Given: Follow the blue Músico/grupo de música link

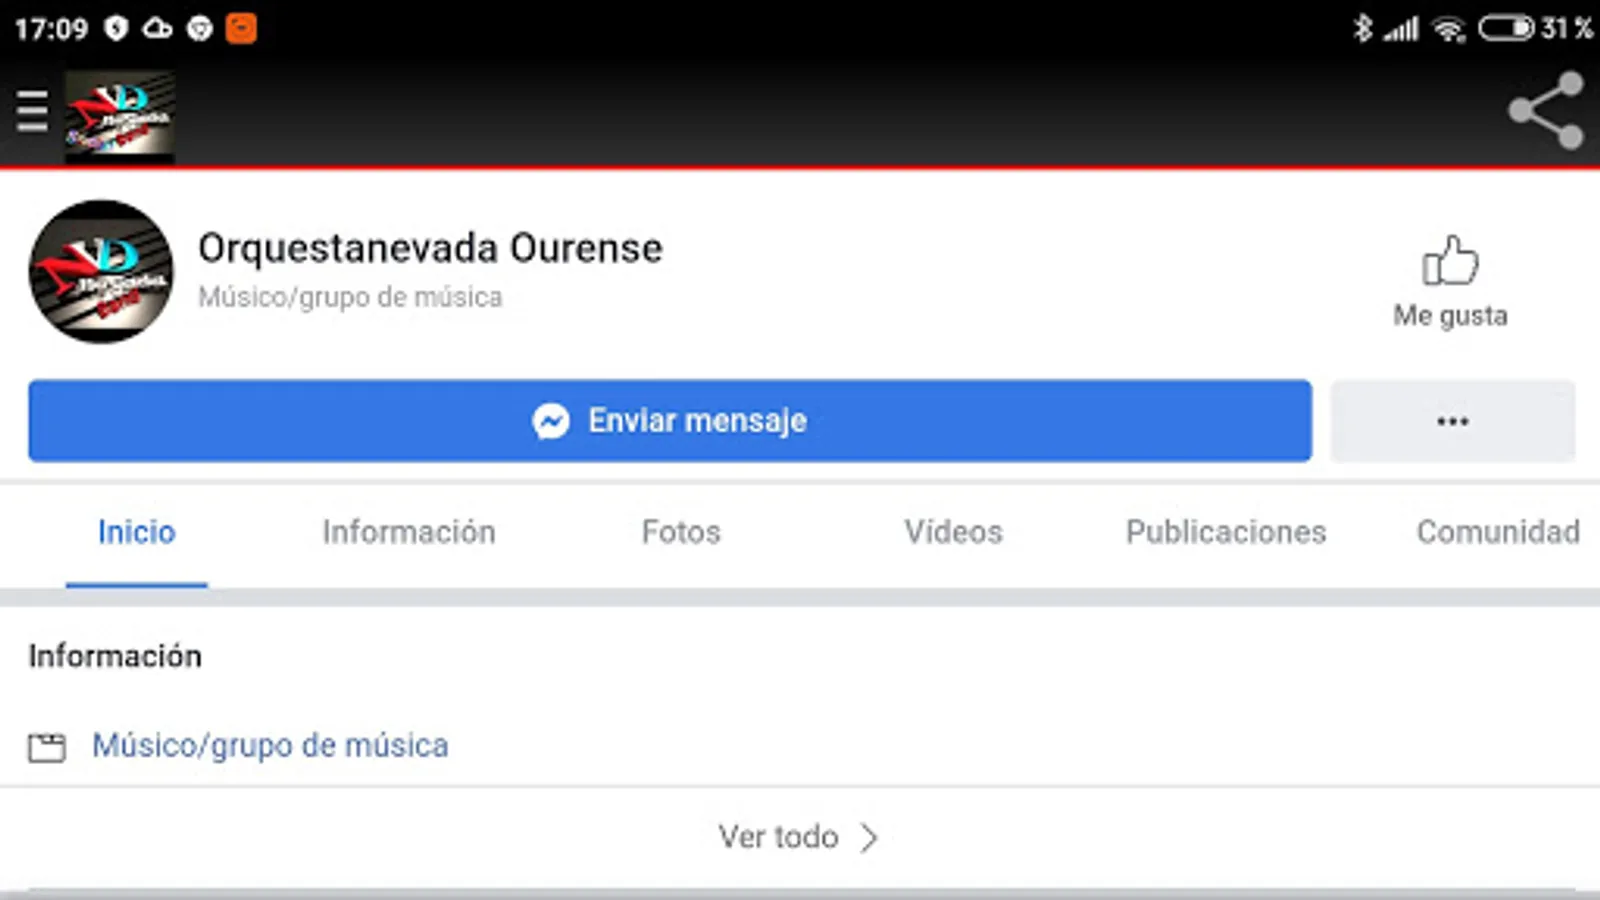Looking at the screenshot, I should point(270,746).
